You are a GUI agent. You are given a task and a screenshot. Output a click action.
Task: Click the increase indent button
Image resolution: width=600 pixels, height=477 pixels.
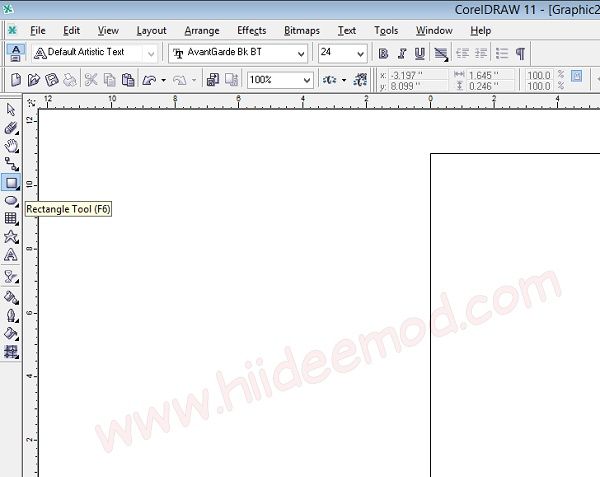point(481,54)
